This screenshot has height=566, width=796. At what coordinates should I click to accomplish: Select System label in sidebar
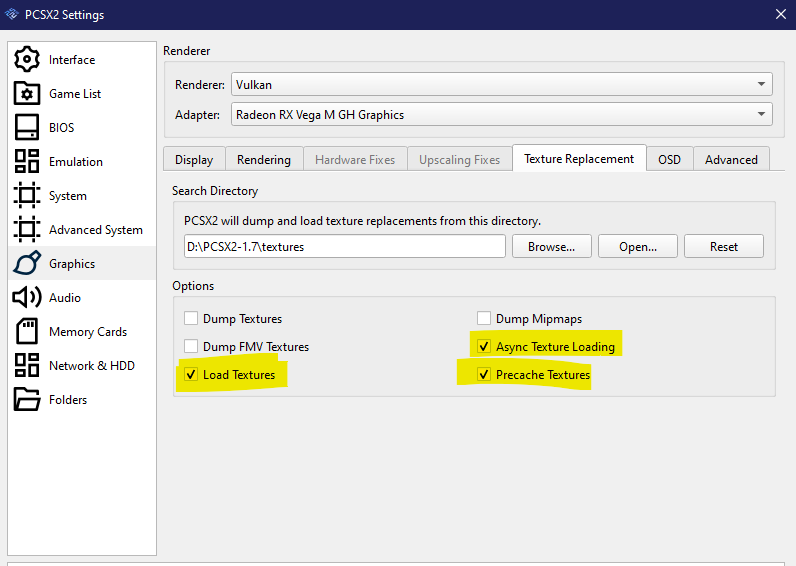68,196
